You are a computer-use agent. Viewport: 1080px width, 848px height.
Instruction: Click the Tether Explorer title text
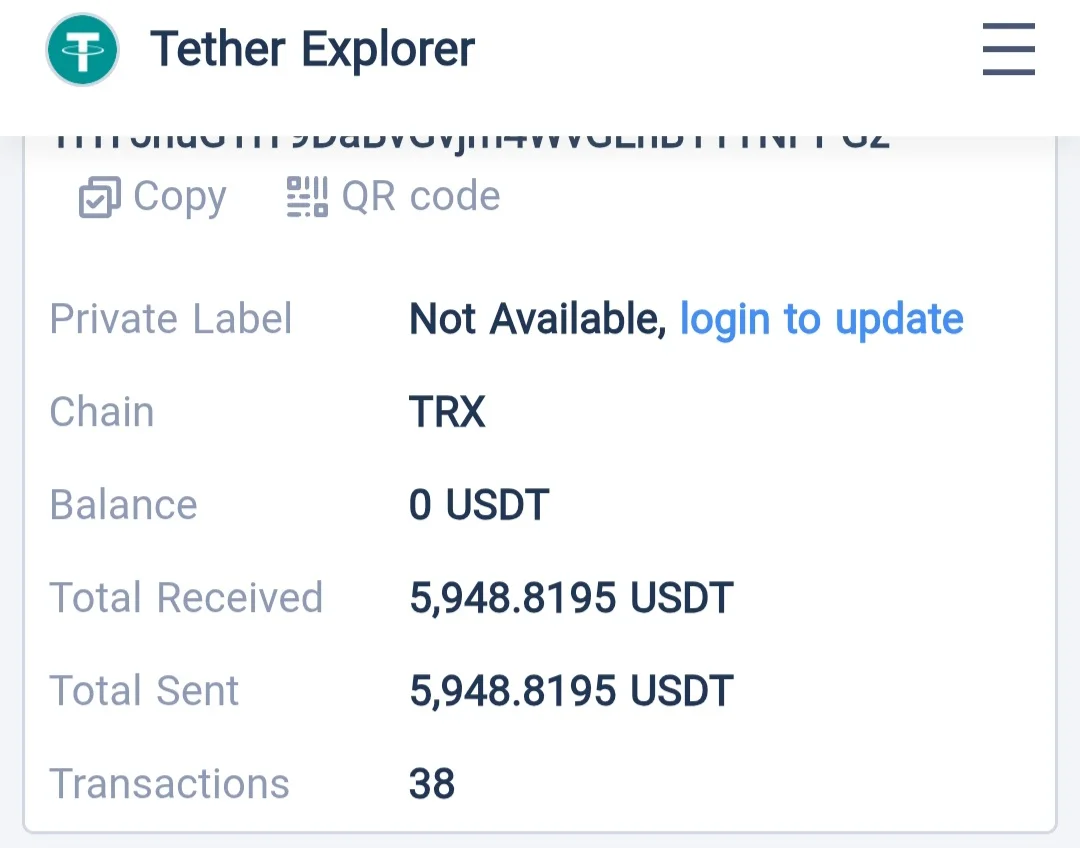pos(312,50)
